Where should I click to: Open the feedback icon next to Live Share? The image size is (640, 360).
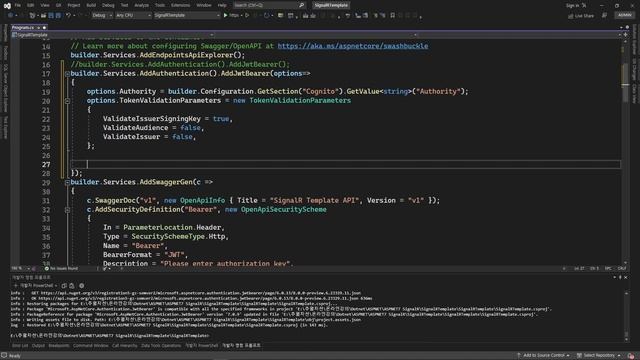[x=604, y=16]
